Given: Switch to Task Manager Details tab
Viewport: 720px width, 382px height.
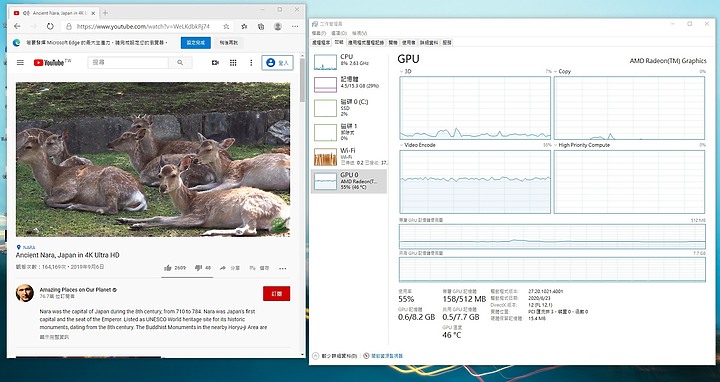Looking at the screenshot, I should pos(429,42).
